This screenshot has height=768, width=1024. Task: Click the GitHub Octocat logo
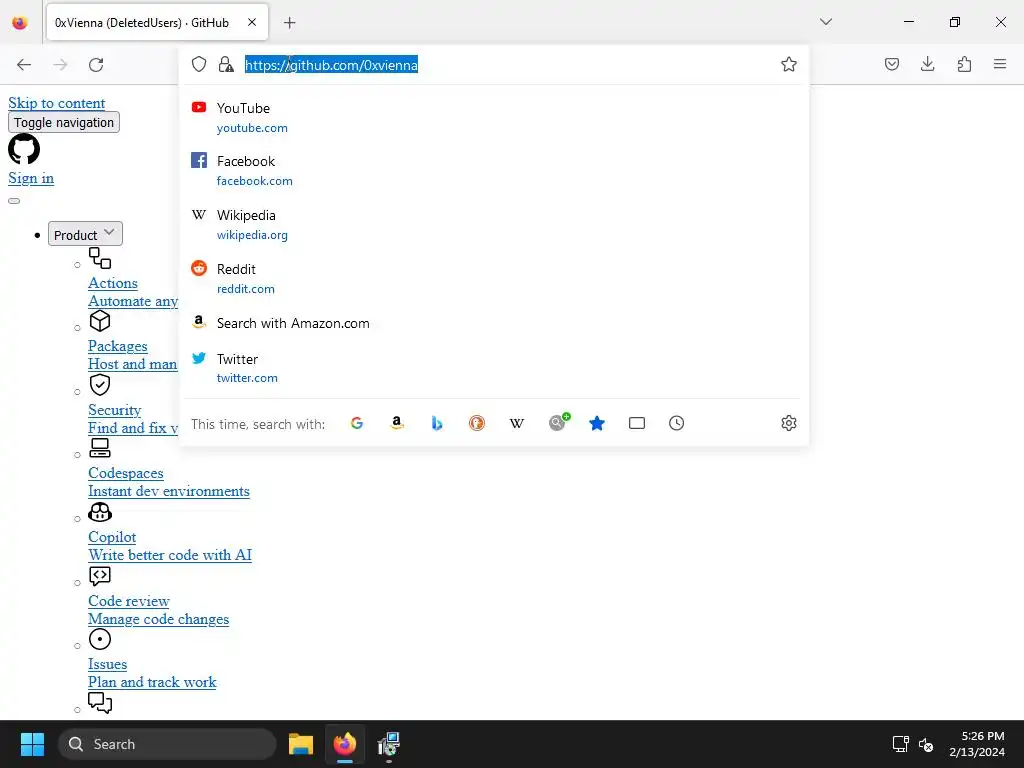pos(24,149)
